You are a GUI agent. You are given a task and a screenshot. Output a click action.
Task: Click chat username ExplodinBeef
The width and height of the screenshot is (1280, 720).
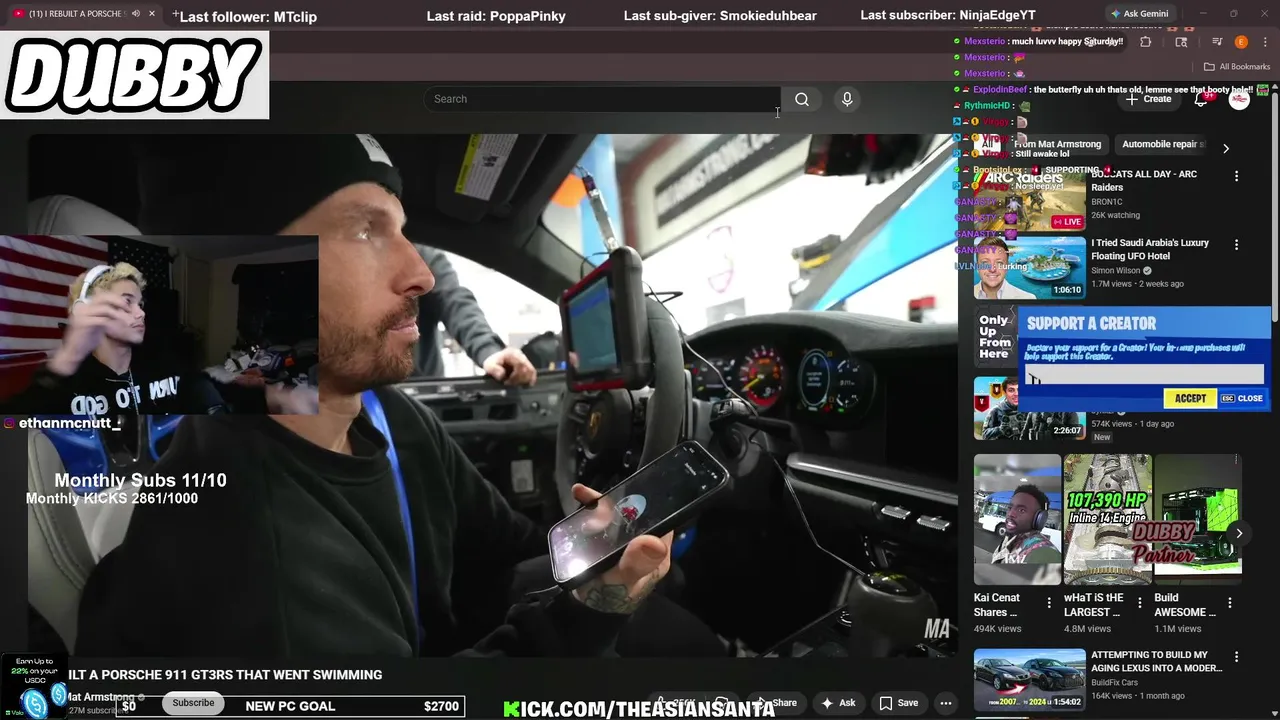pos(1000,89)
